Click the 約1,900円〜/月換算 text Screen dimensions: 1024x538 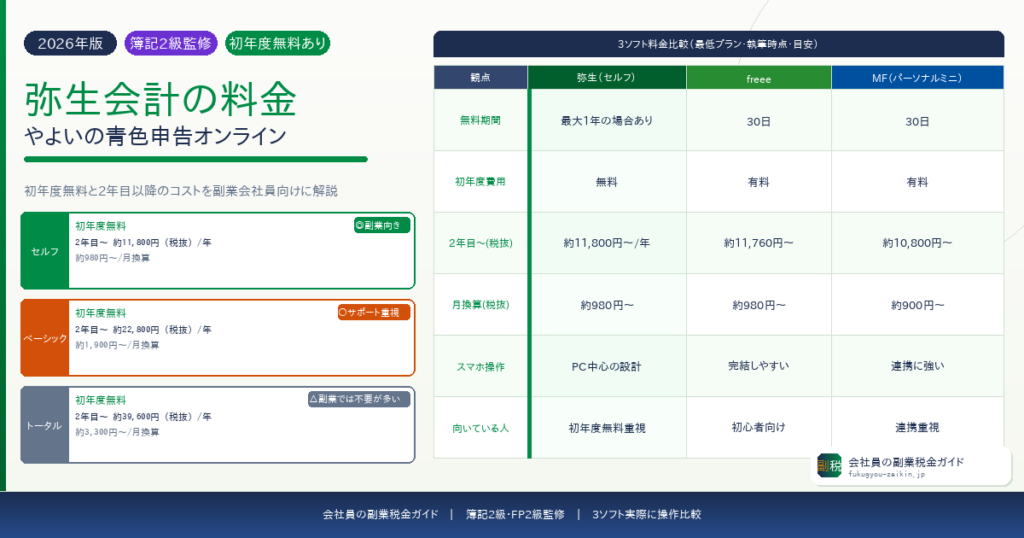[x=117, y=345]
